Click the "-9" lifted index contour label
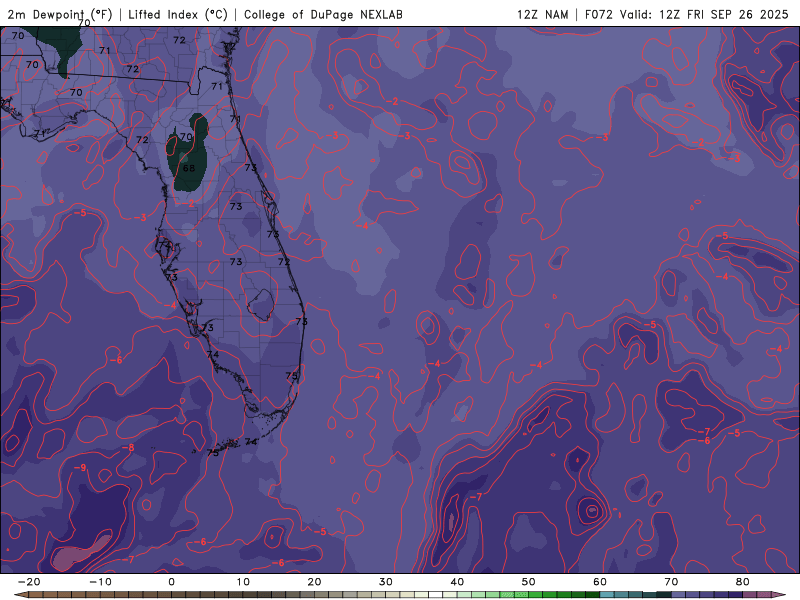This screenshot has height=600, width=800. 80,467
